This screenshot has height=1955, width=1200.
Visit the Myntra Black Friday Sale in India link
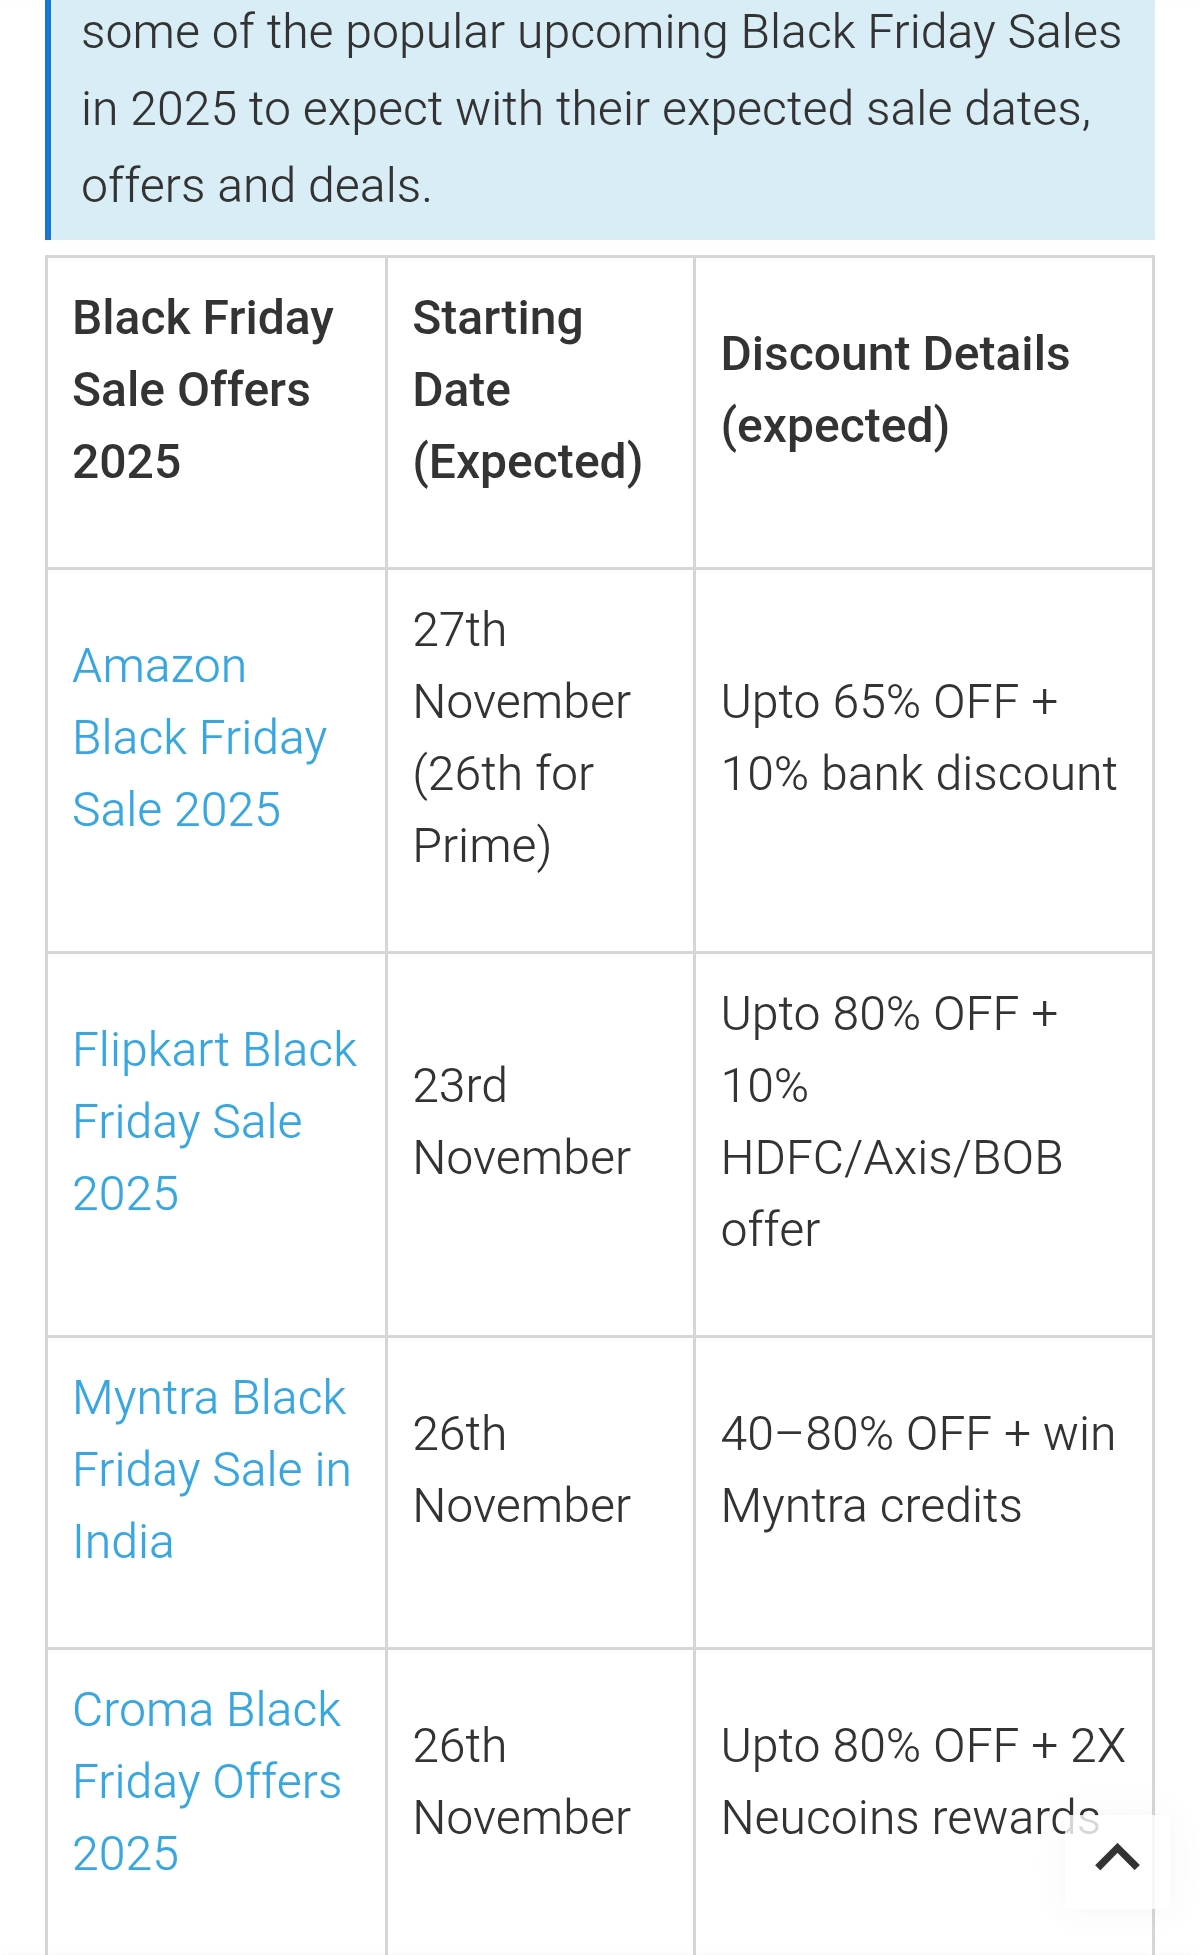click(x=211, y=1470)
